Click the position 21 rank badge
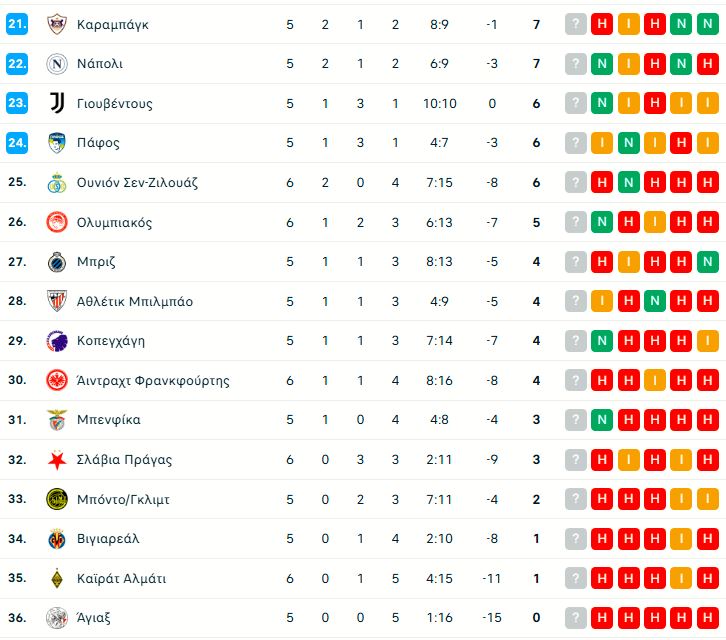726x640 pixels. point(17,24)
